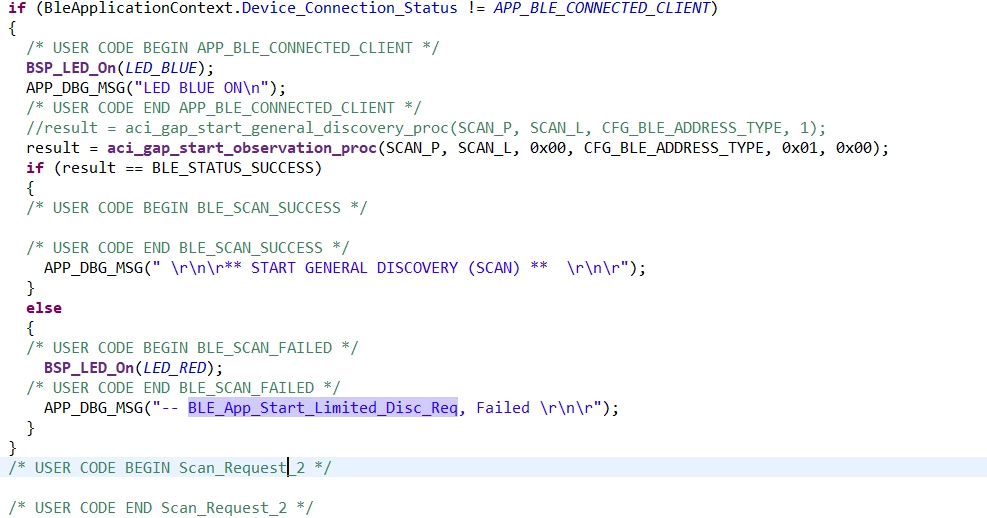Click the USER CODE BEGIN BLE_SCAN_SUCCESS comment
This screenshot has height=518, width=987.
click(x=196, y=208)
